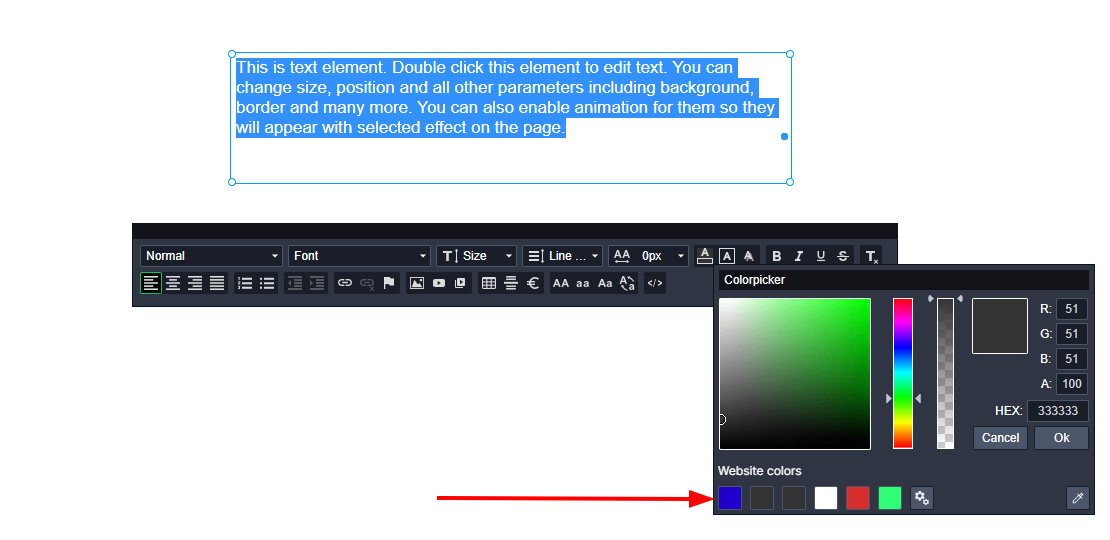Insert a numbered list
The width and height of the screenshot is (1110, 540).
click(245, 283)
